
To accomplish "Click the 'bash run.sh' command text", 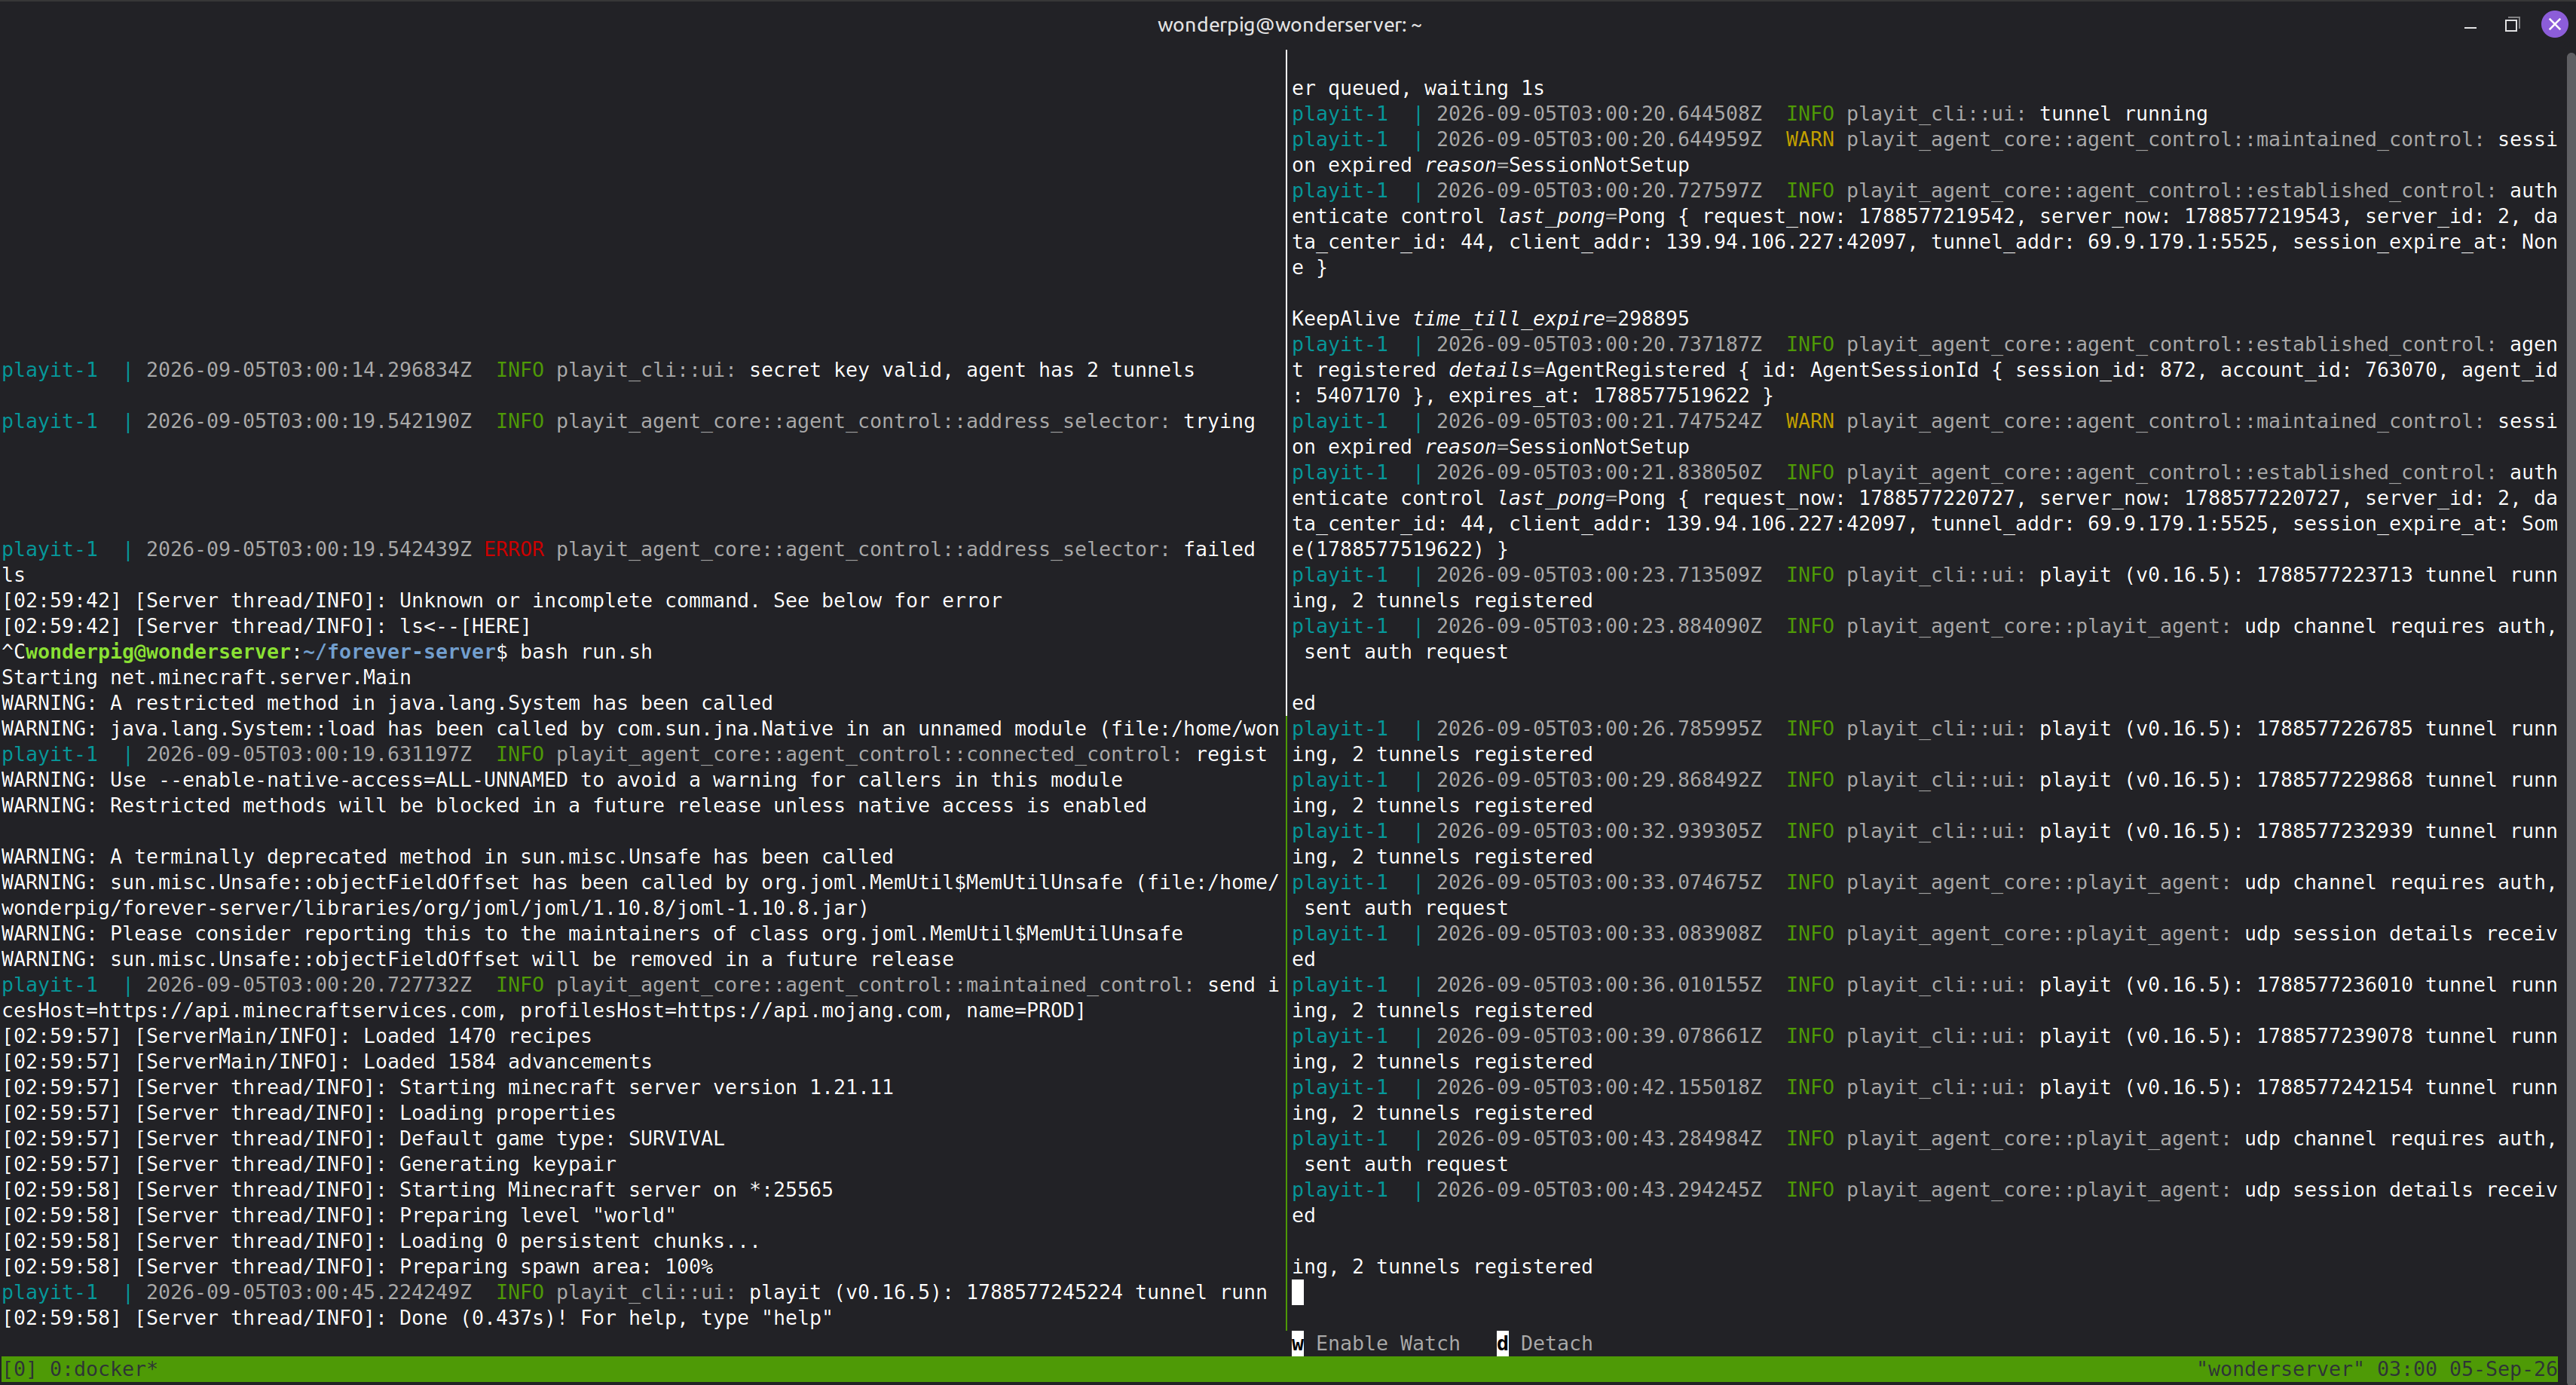I will 586,652.
